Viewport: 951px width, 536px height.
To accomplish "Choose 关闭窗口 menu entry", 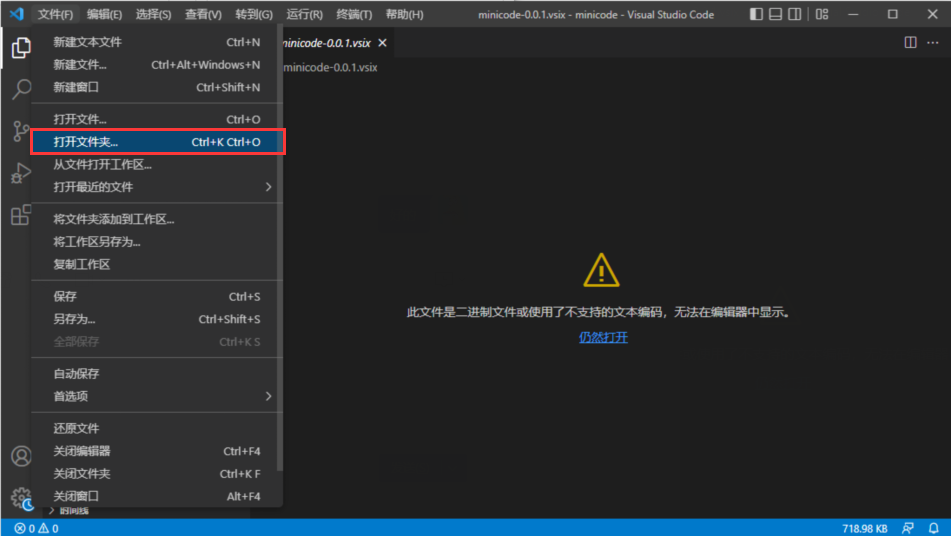I will click(x=156, y=496).
